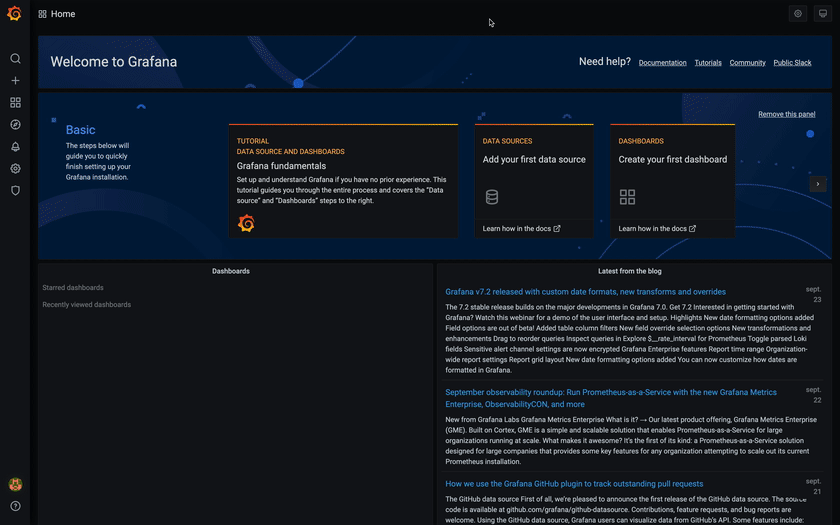Open the Search magnifier icon

tap(15, 59)
